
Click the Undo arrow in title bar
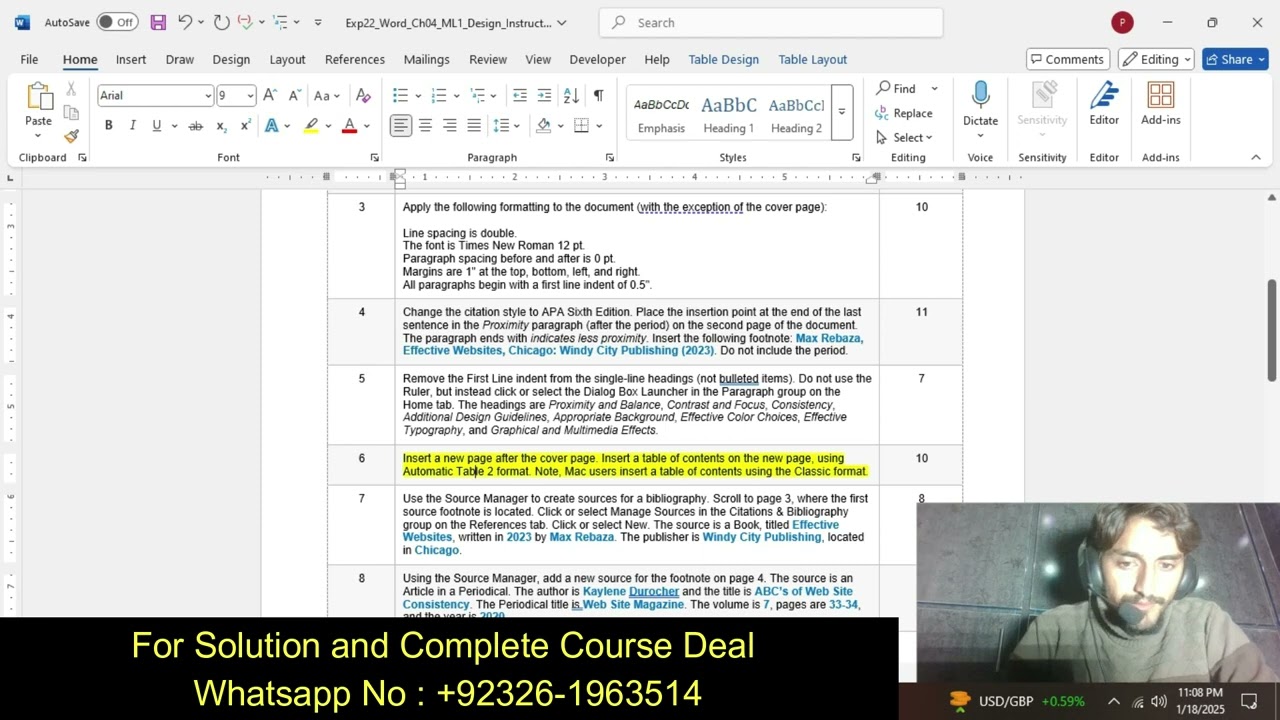tap(185, 22)
